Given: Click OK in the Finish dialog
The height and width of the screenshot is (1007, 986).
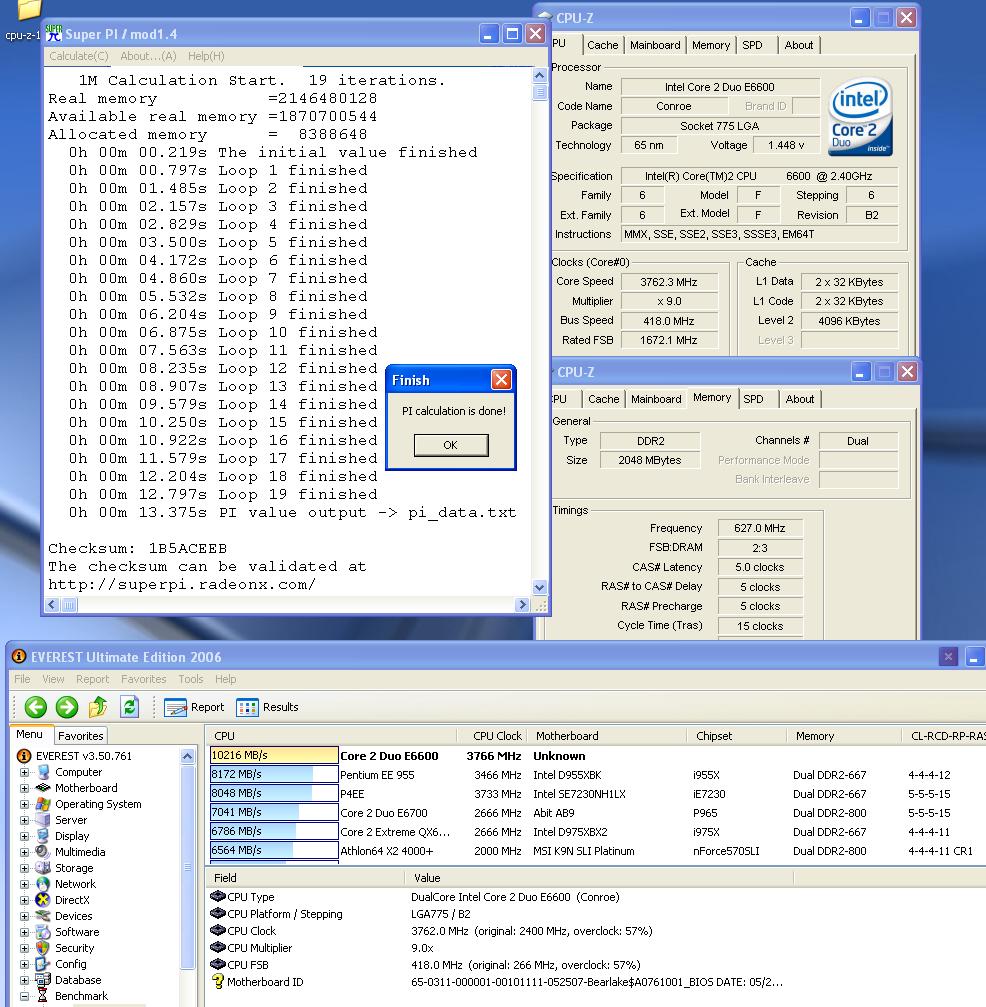Looking at the screenshot, I should point(451,445).
